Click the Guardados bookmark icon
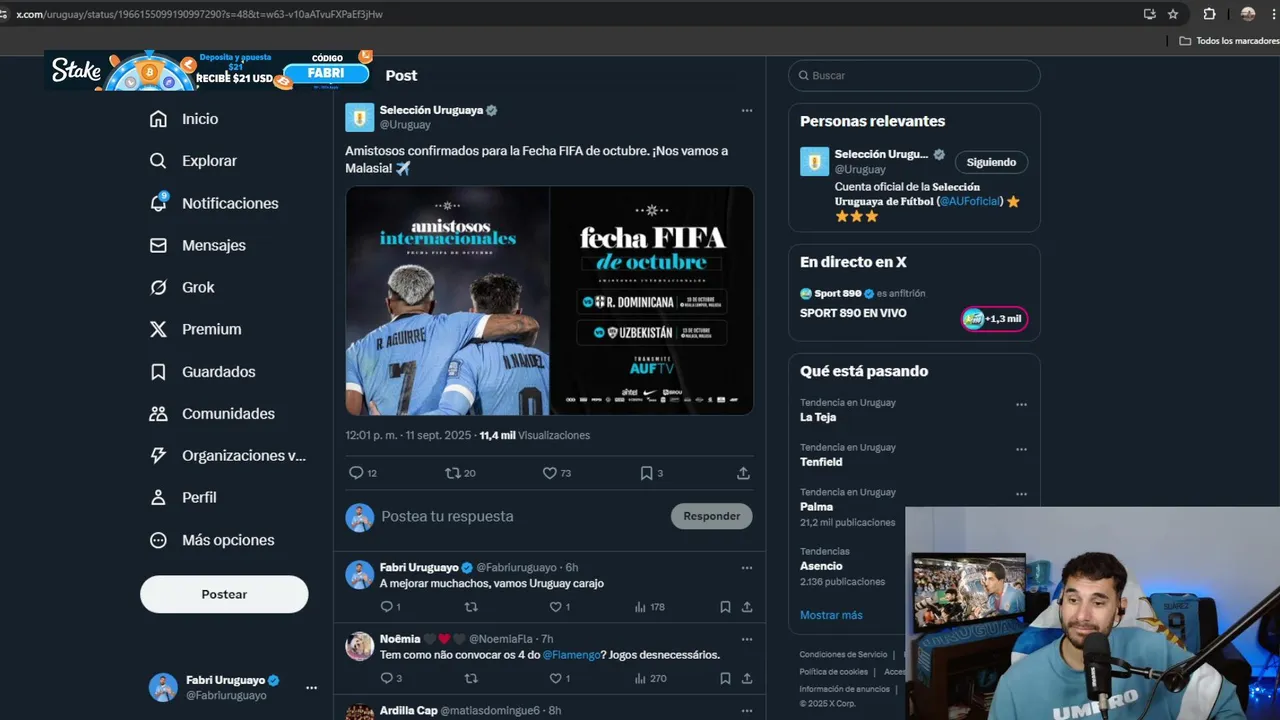This screenshot has height=720, width=1280. (158, 372)
